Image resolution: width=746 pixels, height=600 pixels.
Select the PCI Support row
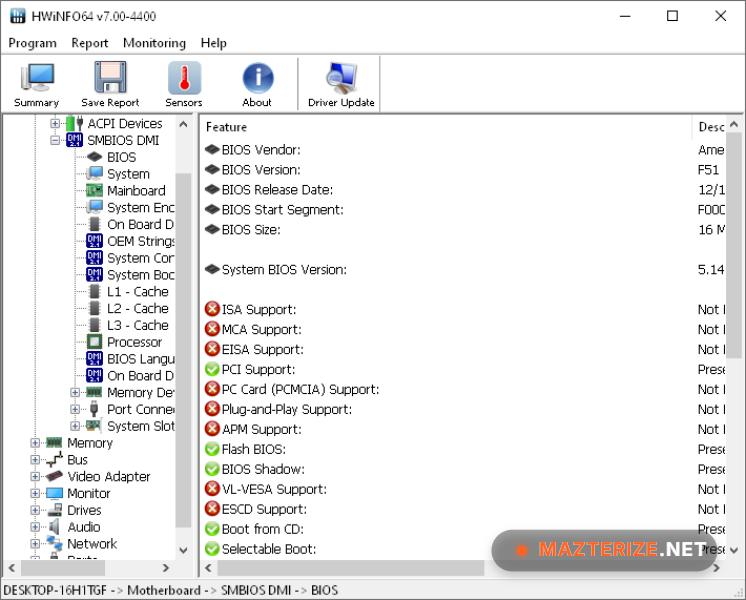pos(464,370)
